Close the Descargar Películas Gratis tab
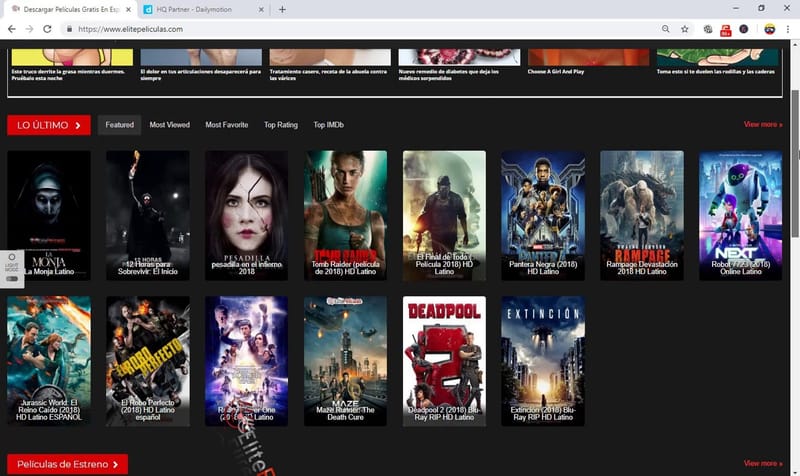800x476 pixels. pyautogui.click(x=128, y=9)
